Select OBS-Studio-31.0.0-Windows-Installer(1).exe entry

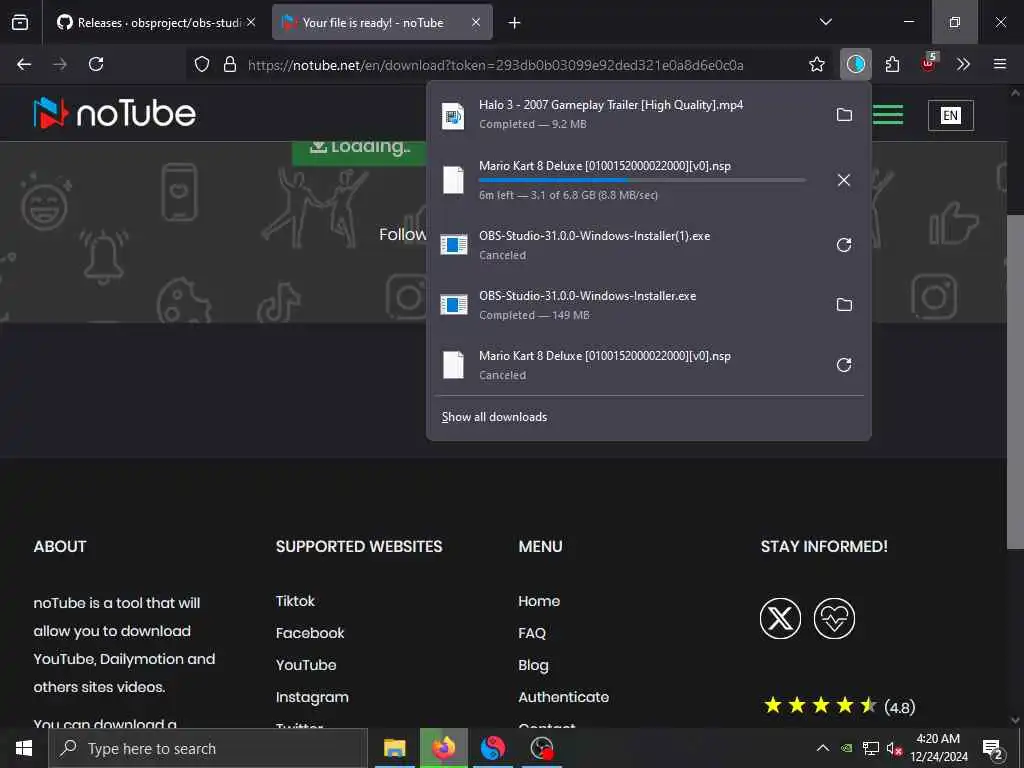(627, 245)
